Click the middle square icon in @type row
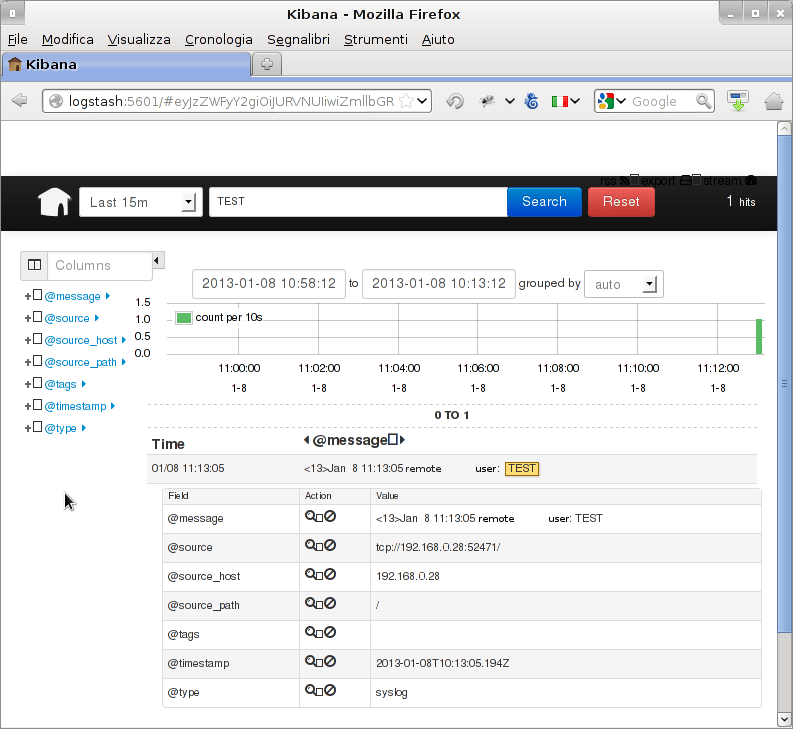Screen dimensions: 793x729 [320, 691]
